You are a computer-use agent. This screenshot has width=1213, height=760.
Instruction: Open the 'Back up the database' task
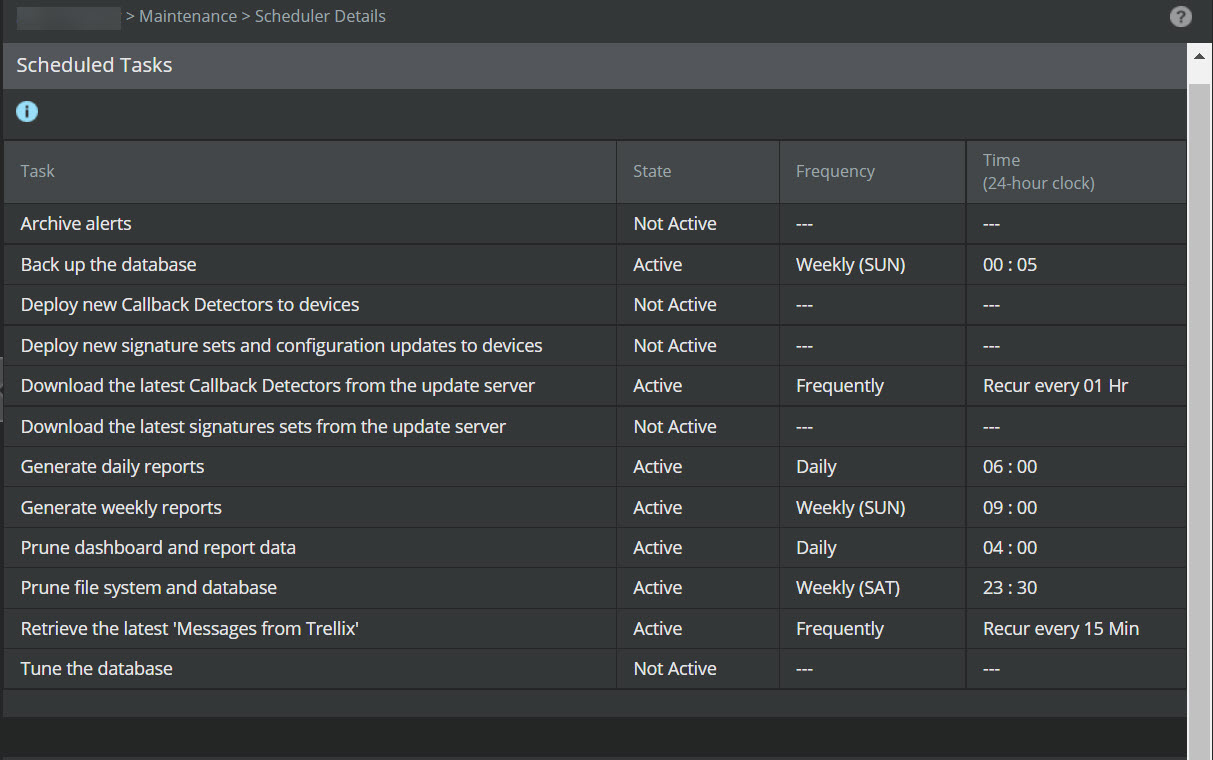pyautogui.click(x=108, y=265)
